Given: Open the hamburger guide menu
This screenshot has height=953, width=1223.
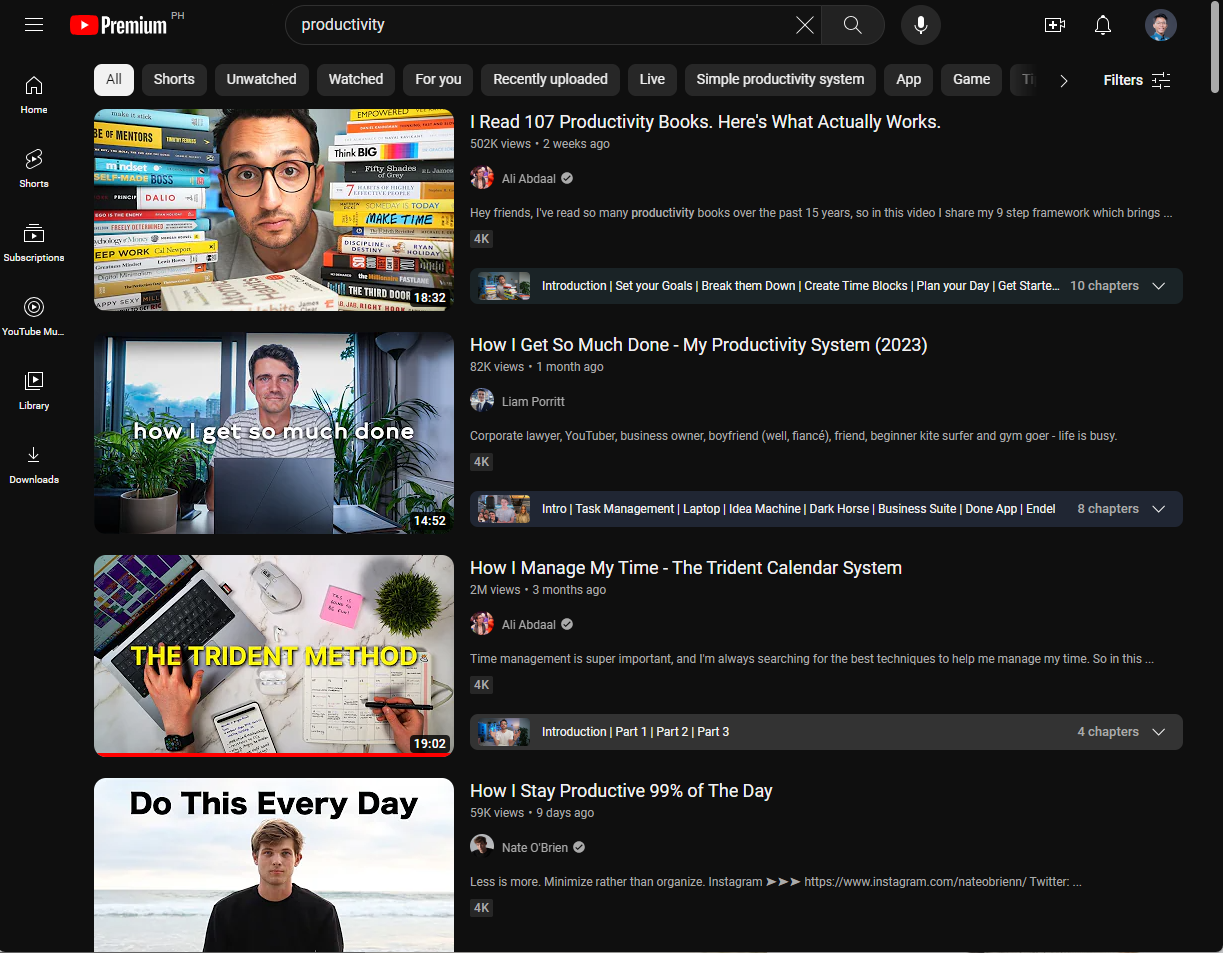Looking at the screenshot, I should coord(34,25).
